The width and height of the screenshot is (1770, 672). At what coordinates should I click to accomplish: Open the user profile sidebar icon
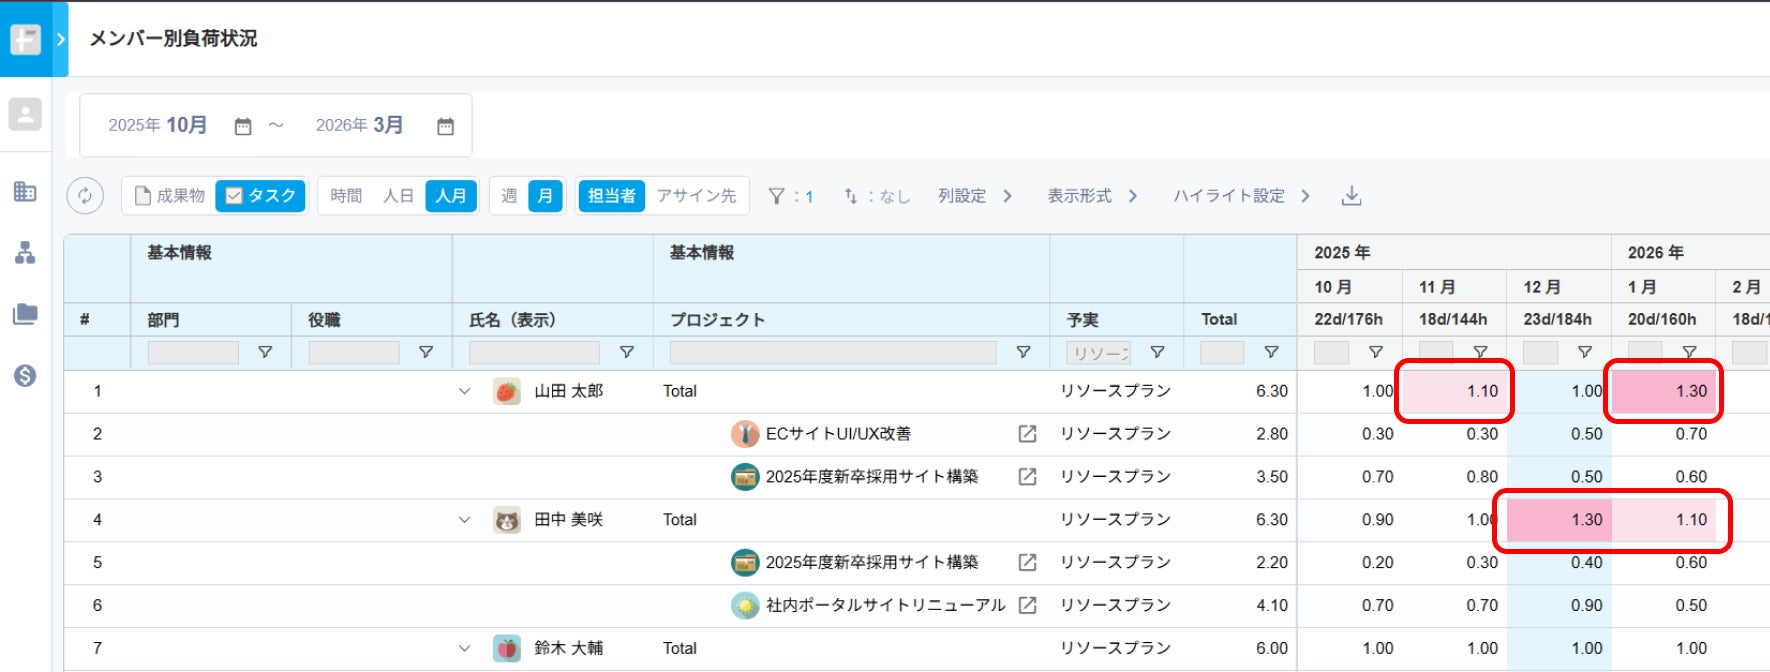tap(25, 114)
